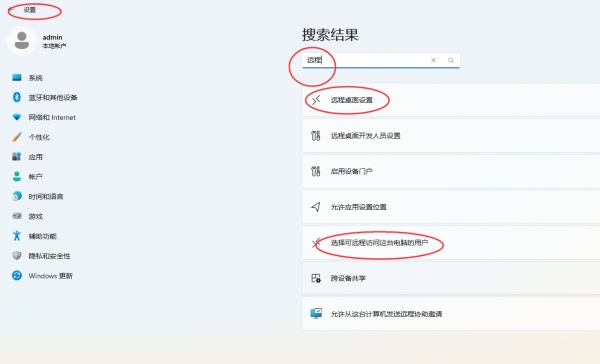The width and height of the screenshot is (600, 364).
Task: Open the 游戏 gamepad icon
Action: click(17, 216)
